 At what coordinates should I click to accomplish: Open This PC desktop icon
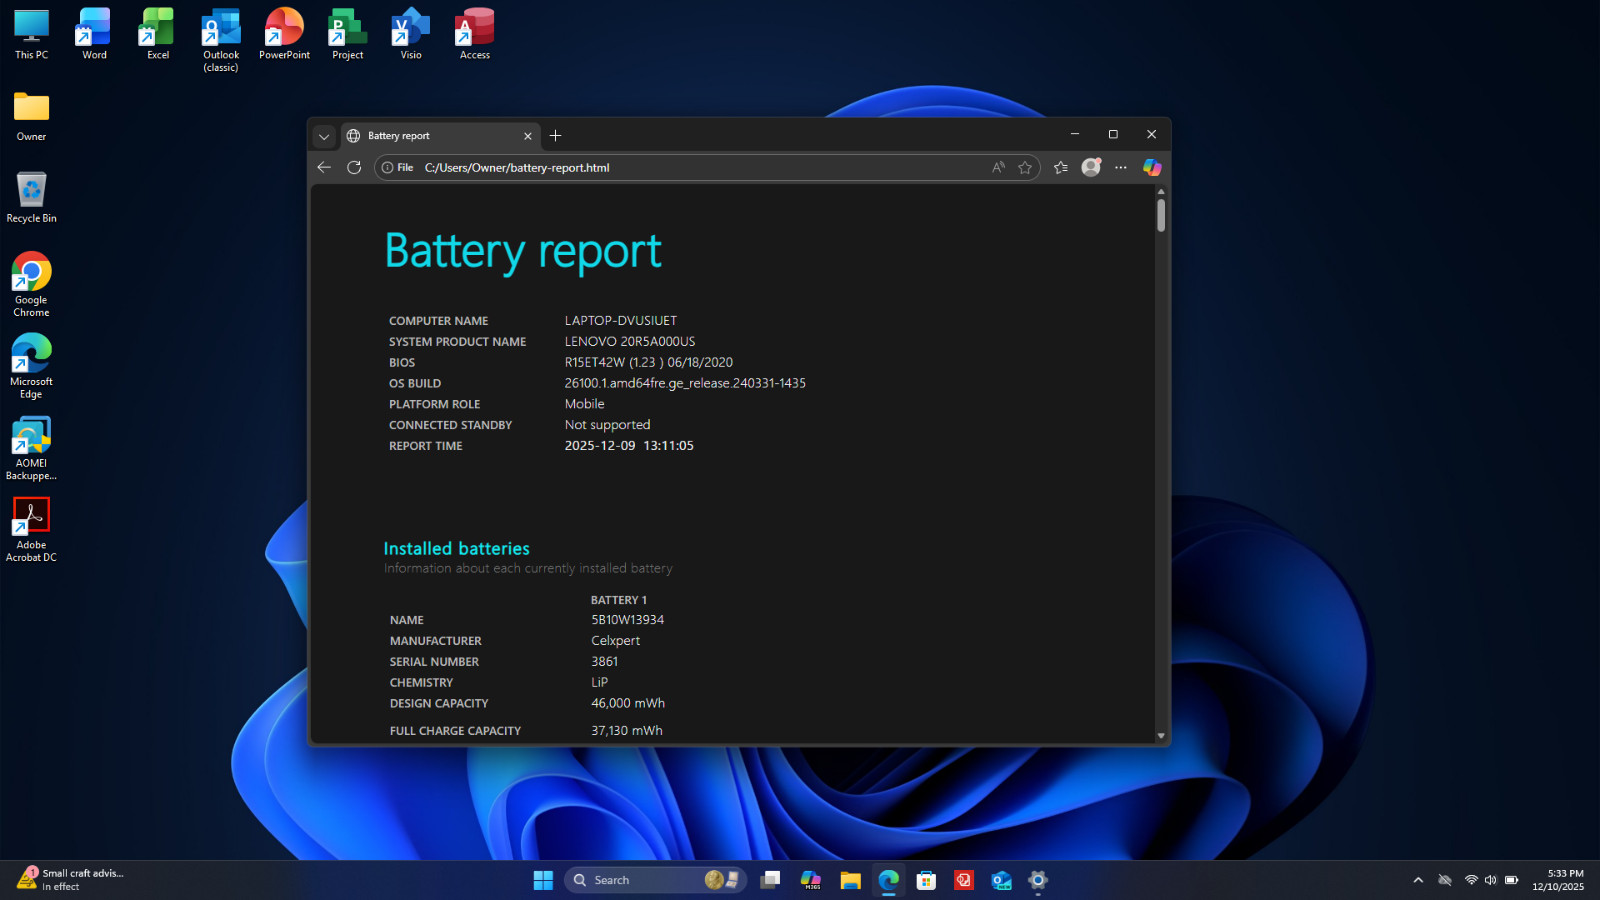31,34
